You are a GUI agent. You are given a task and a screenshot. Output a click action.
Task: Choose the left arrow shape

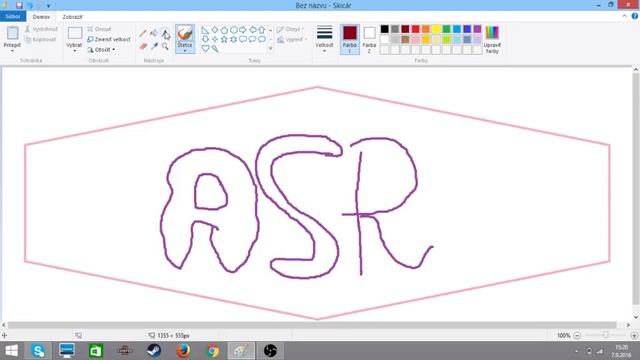point(253,30)
